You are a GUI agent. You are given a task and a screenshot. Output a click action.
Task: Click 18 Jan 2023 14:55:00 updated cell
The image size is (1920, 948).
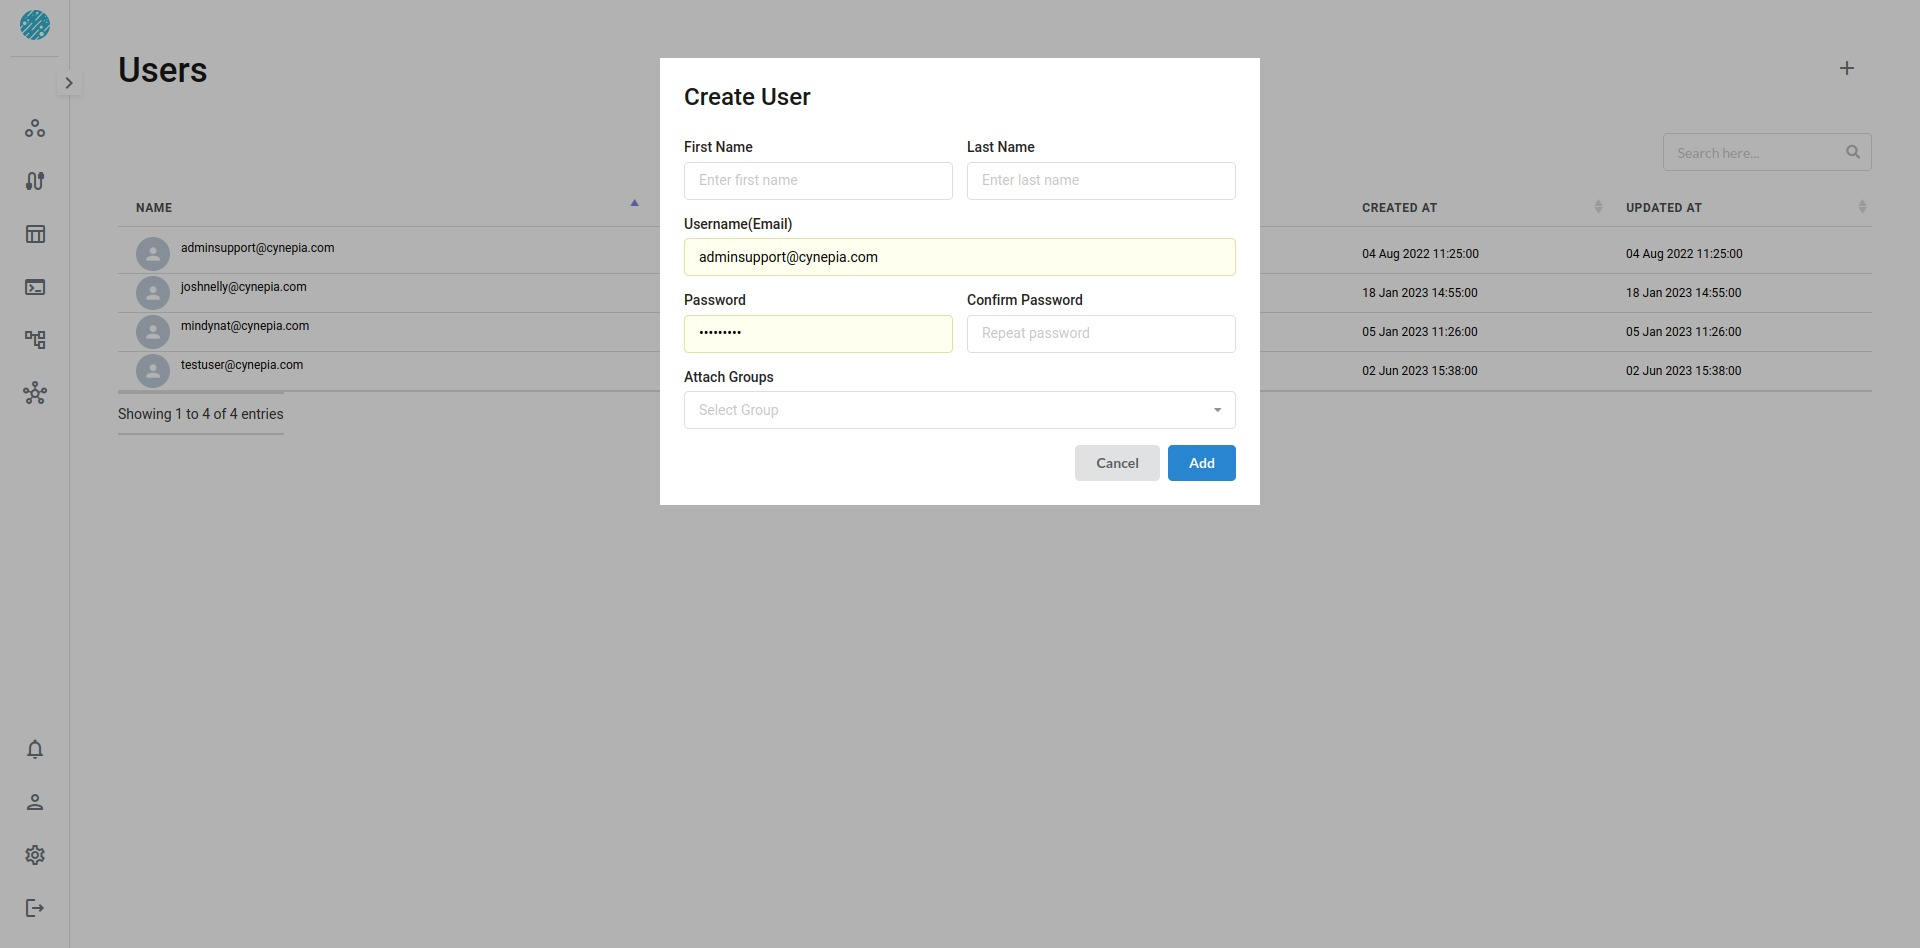point(1683,293)
